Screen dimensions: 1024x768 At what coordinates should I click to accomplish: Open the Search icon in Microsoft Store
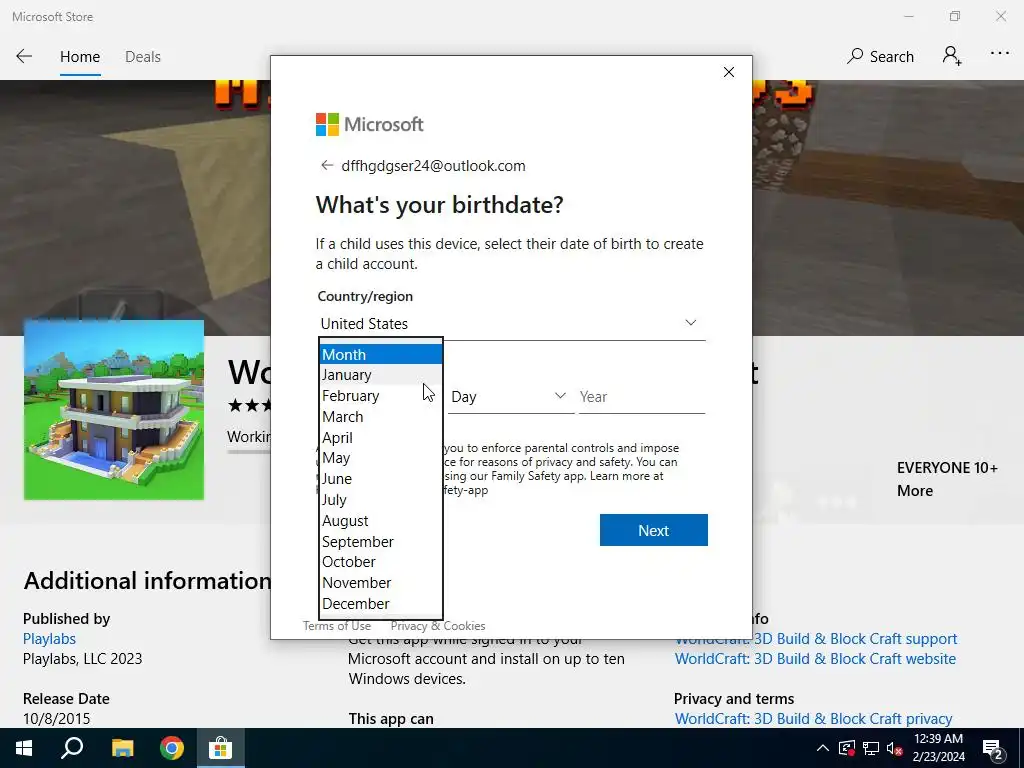880,56
